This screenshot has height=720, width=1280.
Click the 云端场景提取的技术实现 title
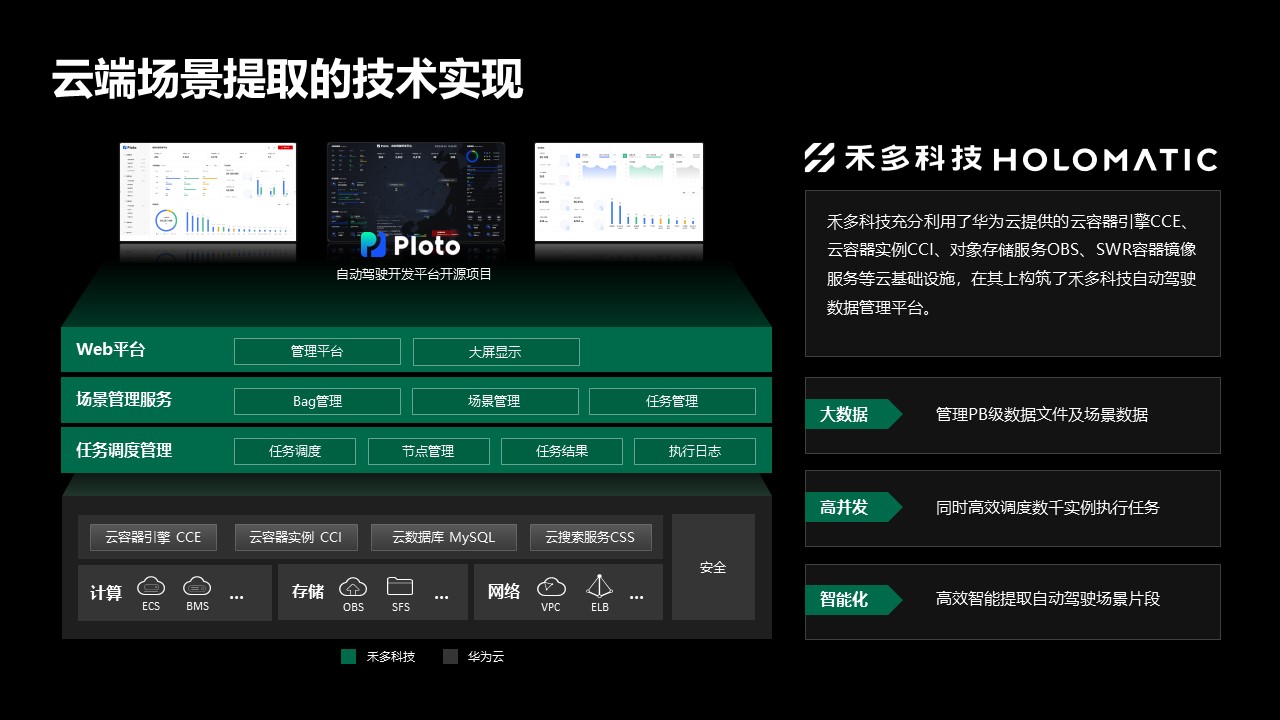[x=288, y=79]
